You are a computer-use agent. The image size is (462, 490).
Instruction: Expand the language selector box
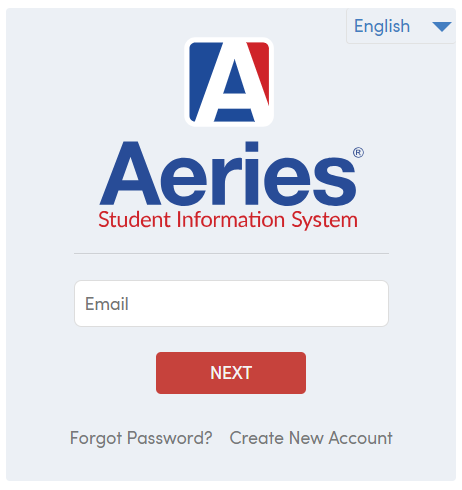[401, 26]
